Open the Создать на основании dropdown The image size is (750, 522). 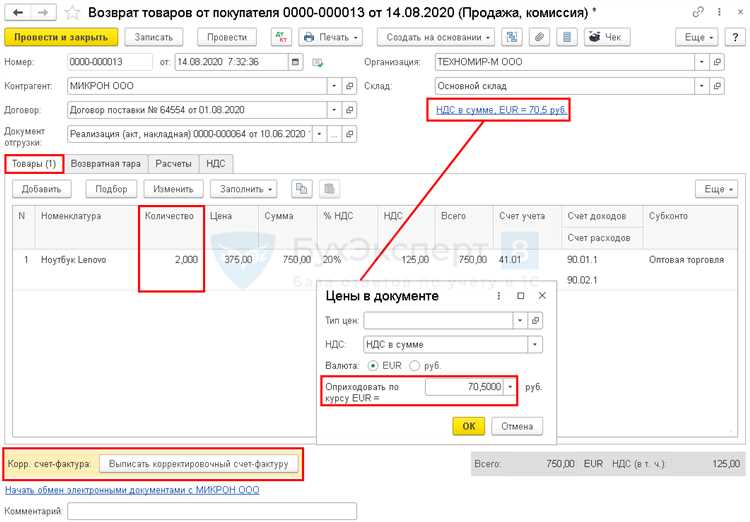(436, 37)
